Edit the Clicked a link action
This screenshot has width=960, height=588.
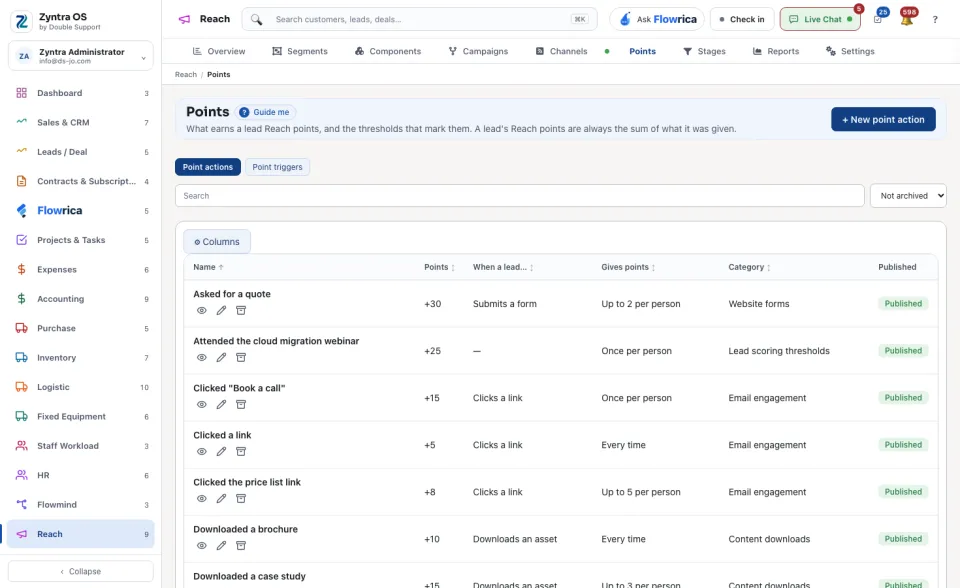click(x=221, y=452)
